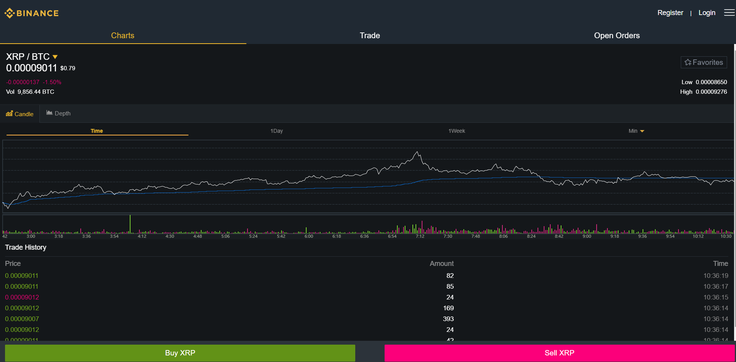The image size is (736, 362).
Task: Click the trade amount 169
Action: (x=448, y=308)
